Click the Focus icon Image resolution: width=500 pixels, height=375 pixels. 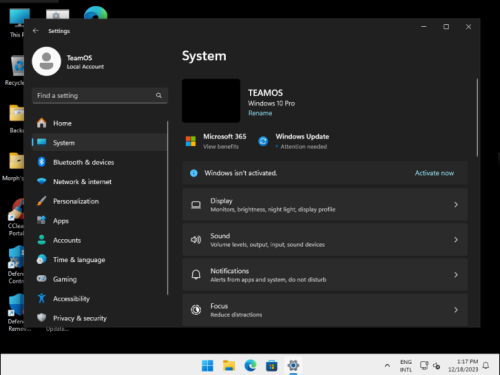[196, 310]
